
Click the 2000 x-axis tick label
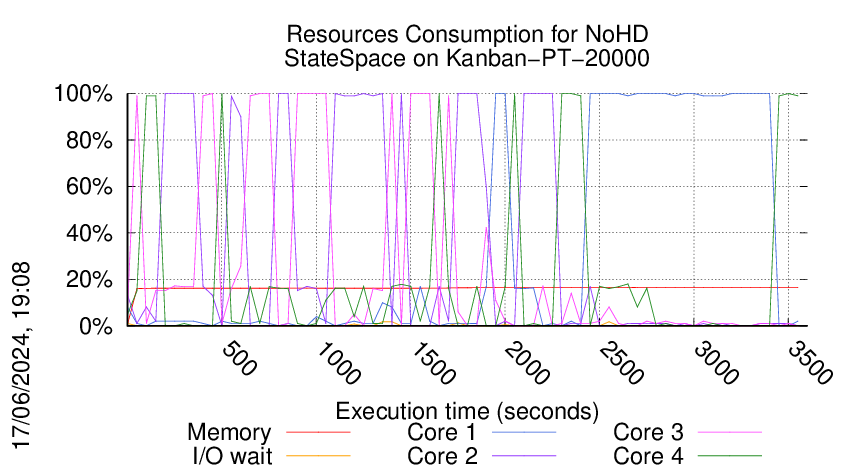point(526,363)
